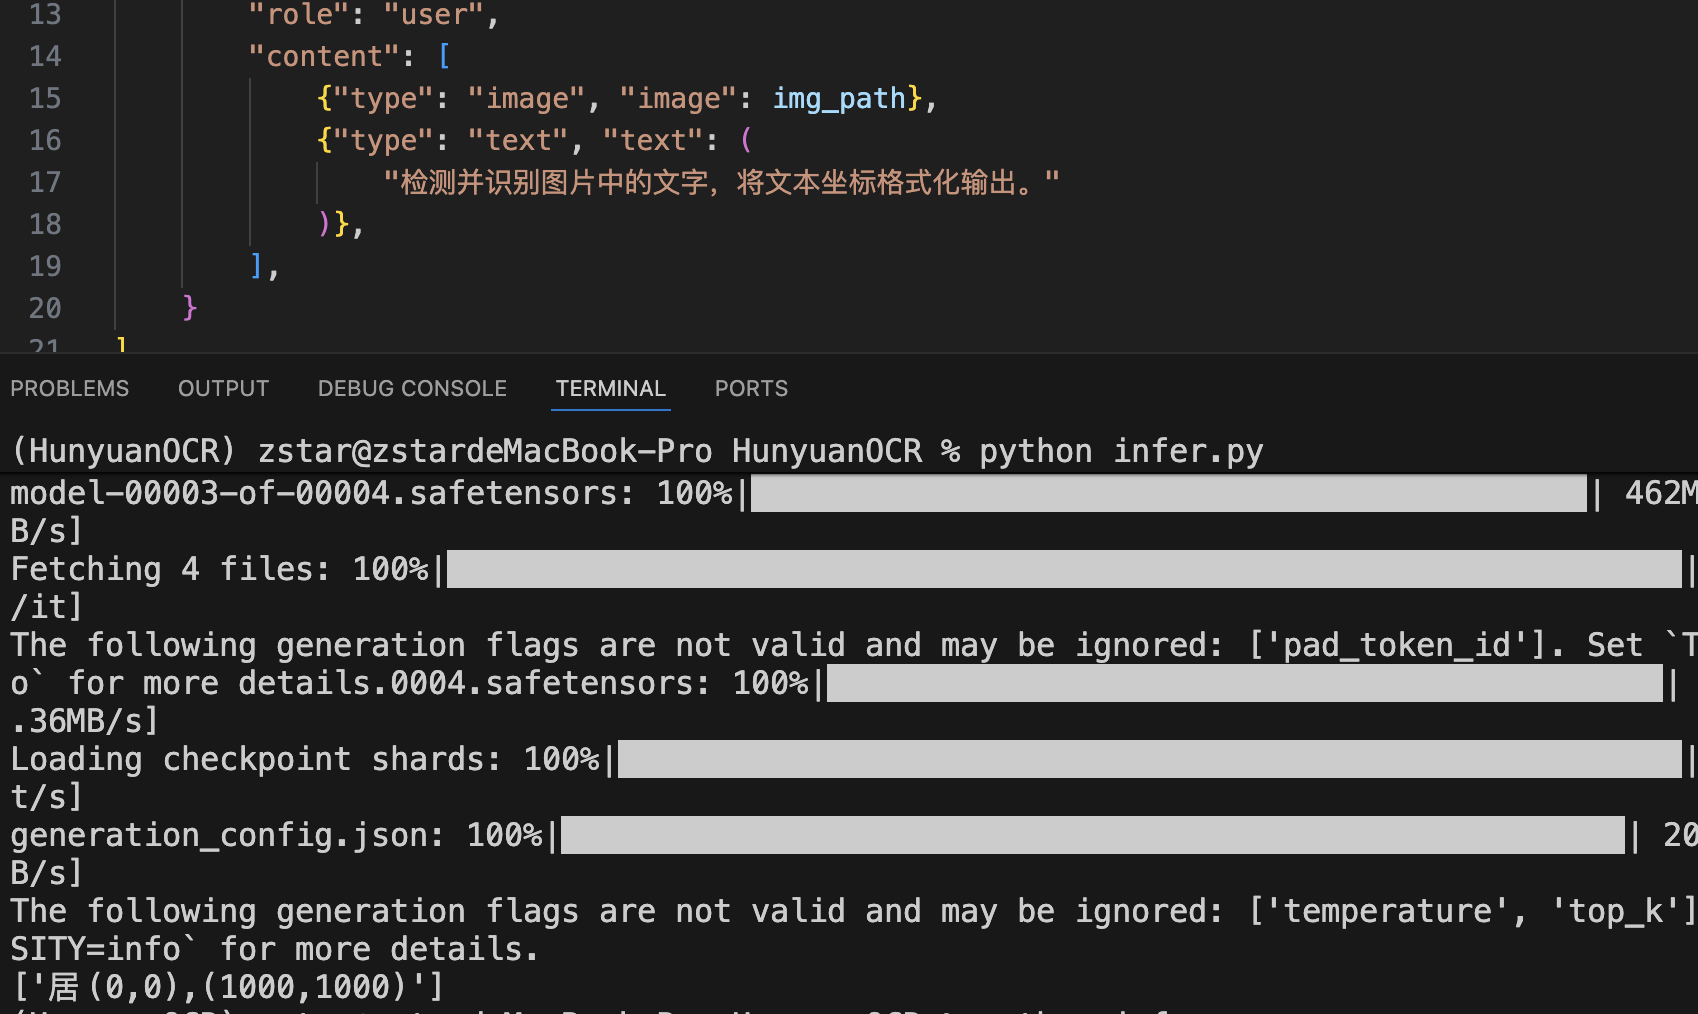1698x1014 pixels.
Task: Open the PROBLEMS panel tab
Action: click(70, 388)
